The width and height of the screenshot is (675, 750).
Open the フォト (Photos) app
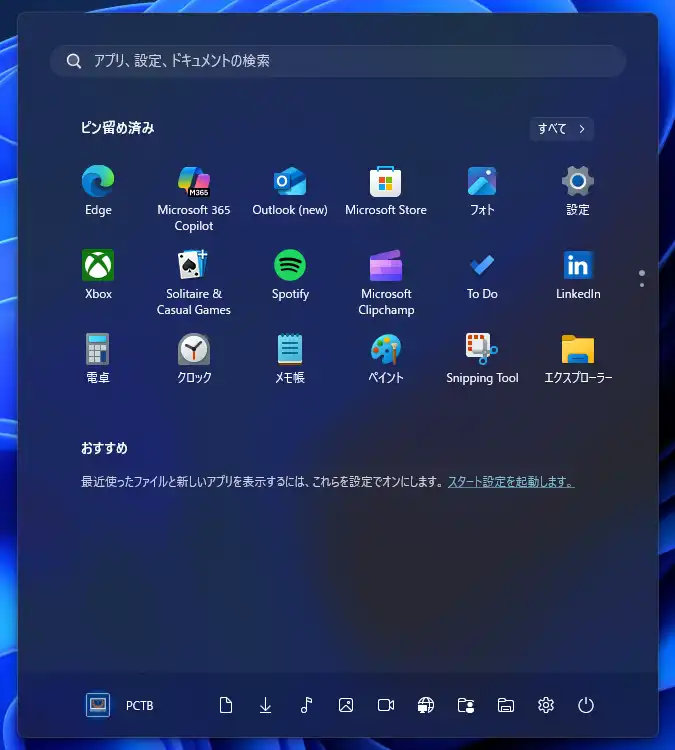[x=482, y=191]
